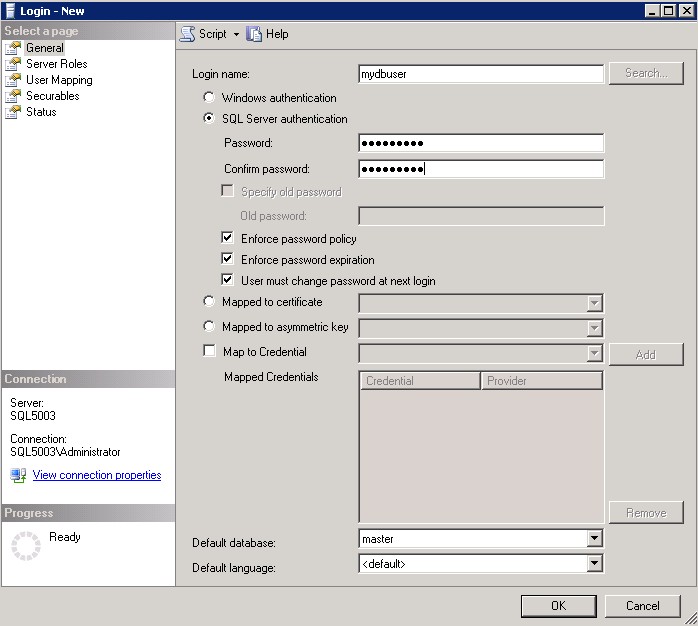This screenshot has width=698, height=626.
Task: Select the General page icon
Action: (x=13, y=48)
